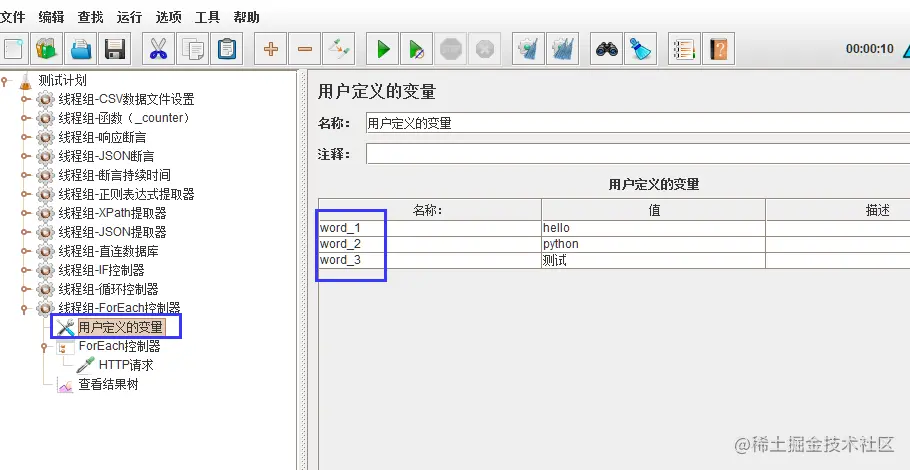Select the word_3 name cell

pyautogui.click(x=429, y=261)
